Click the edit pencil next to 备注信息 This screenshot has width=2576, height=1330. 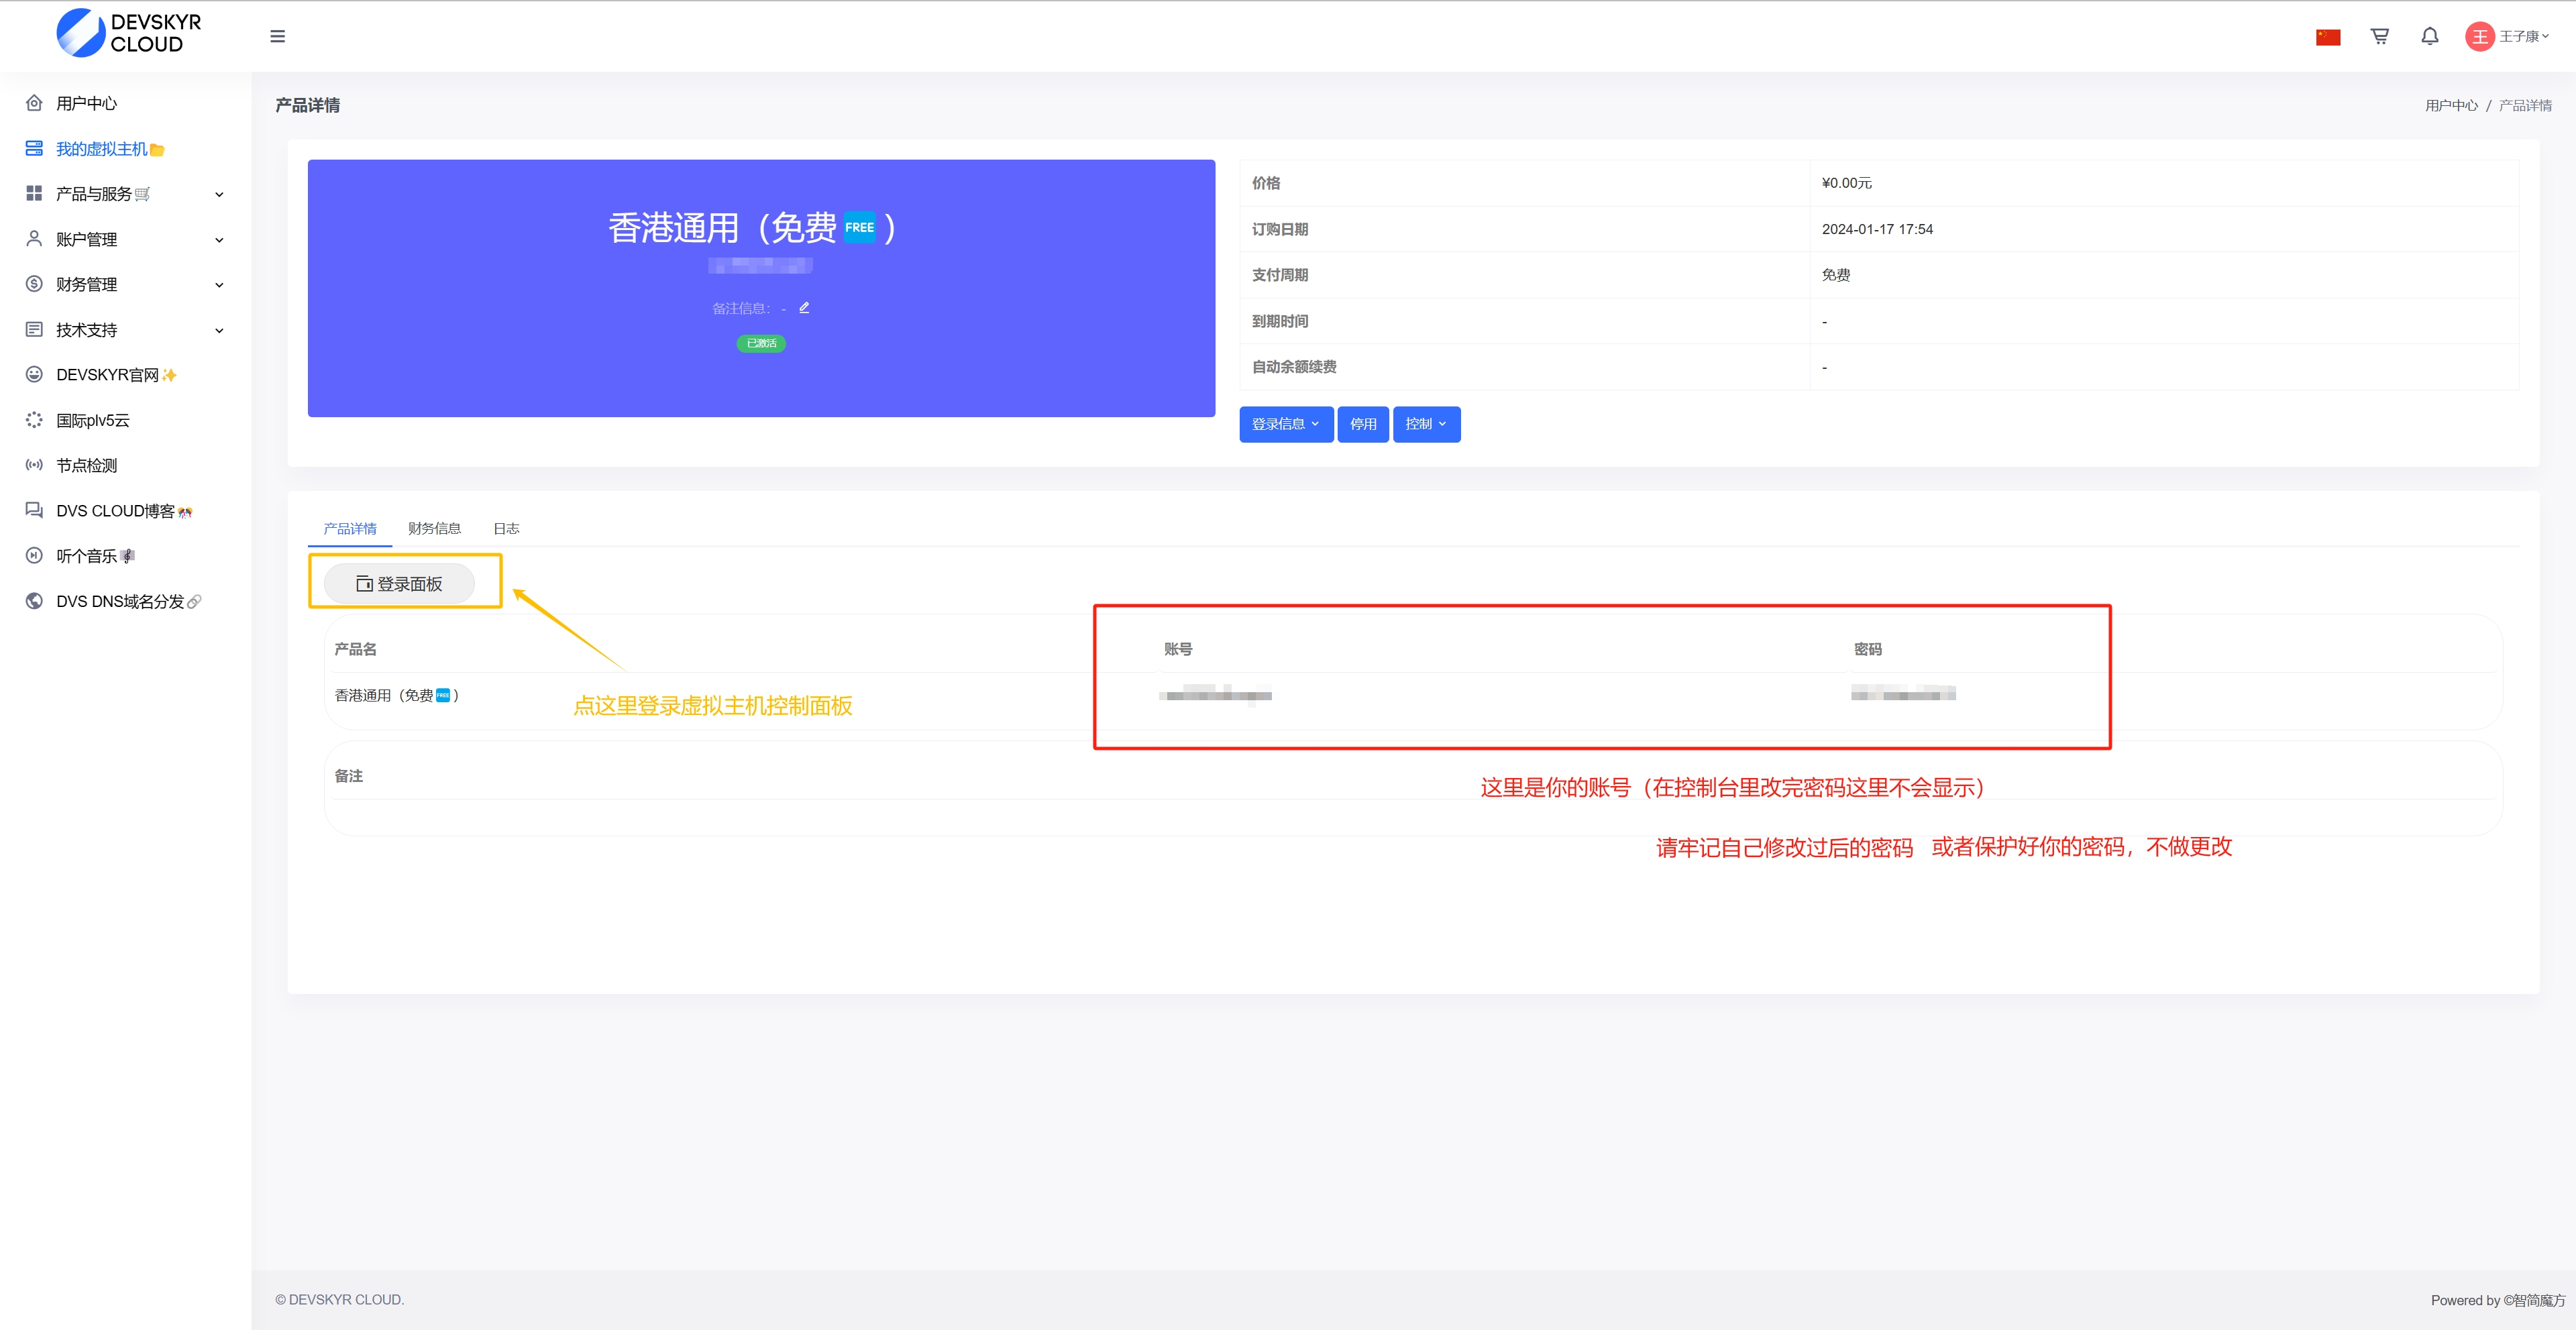(804, 308)
